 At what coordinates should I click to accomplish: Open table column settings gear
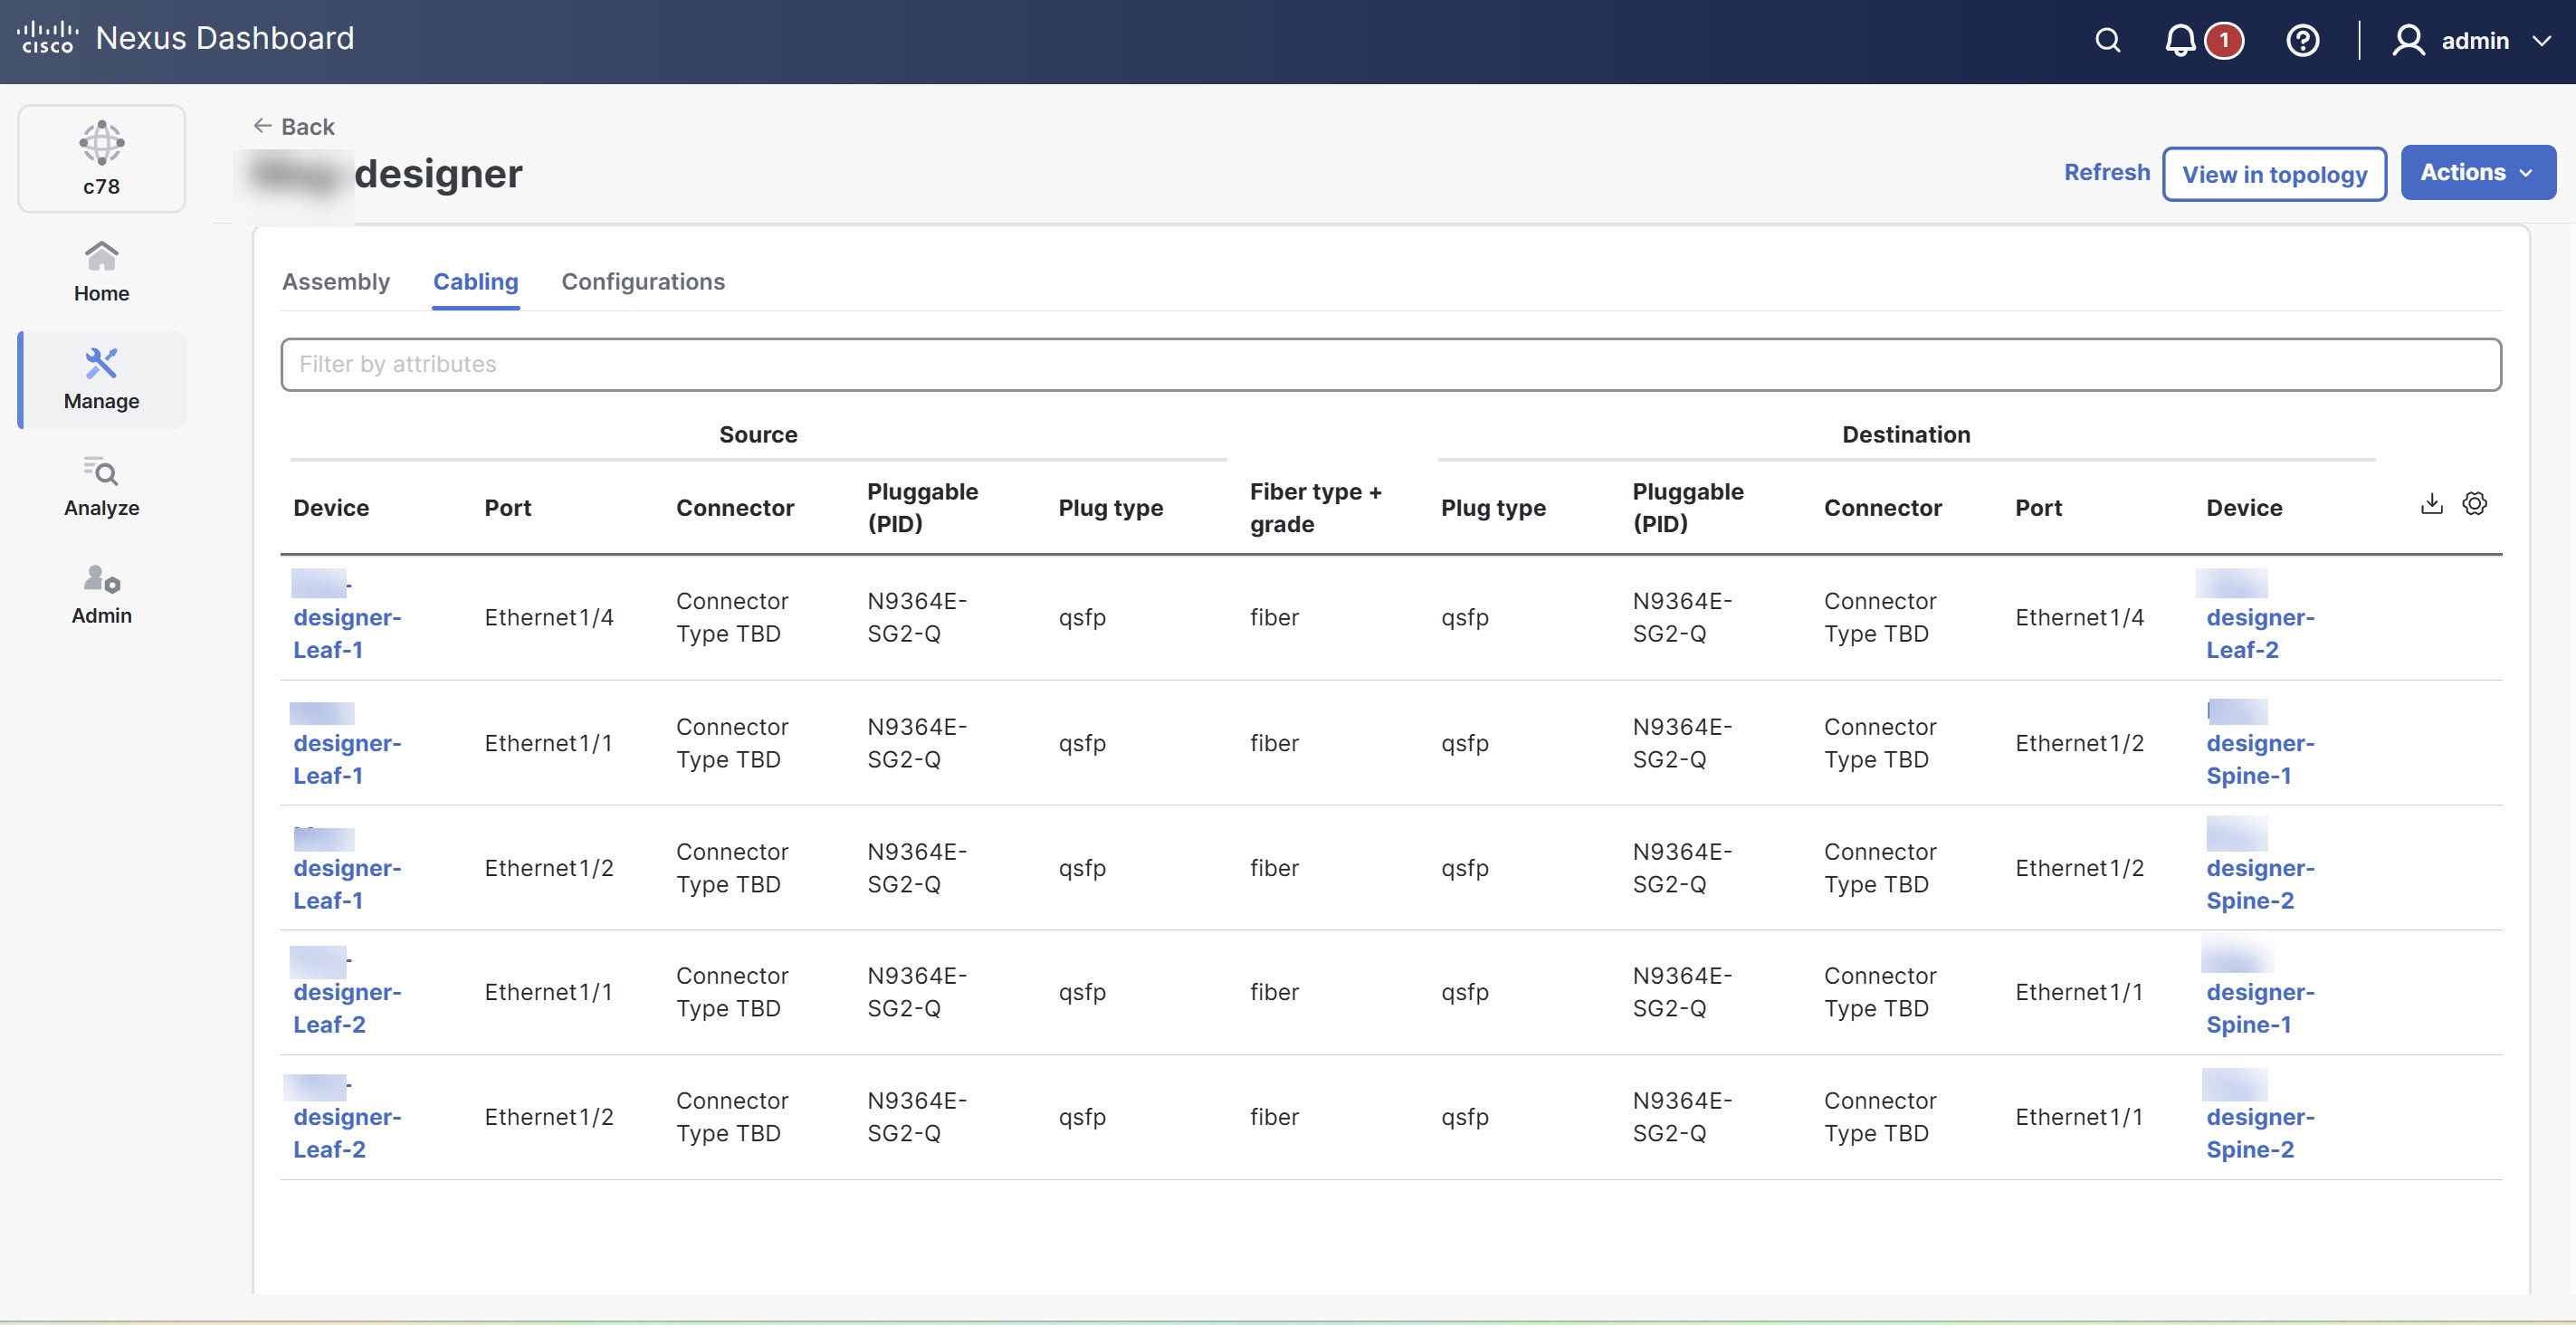tap(2474, 503)
